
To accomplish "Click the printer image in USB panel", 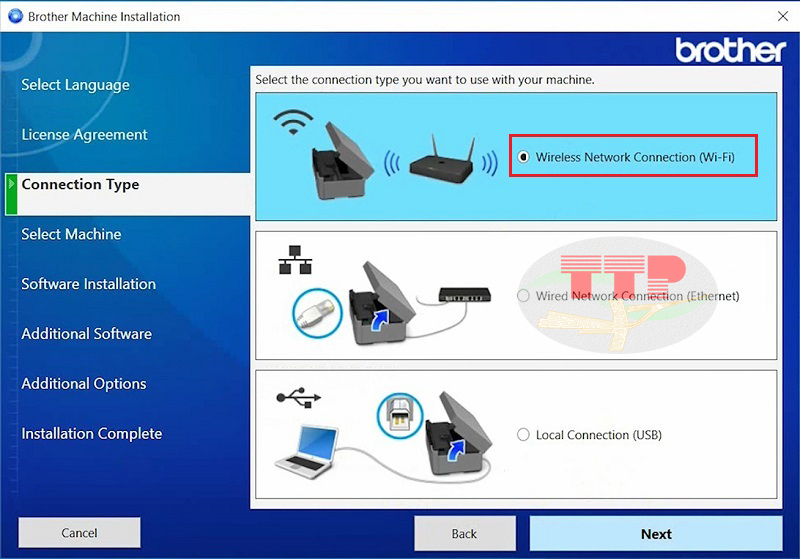I will coord(458,433).
